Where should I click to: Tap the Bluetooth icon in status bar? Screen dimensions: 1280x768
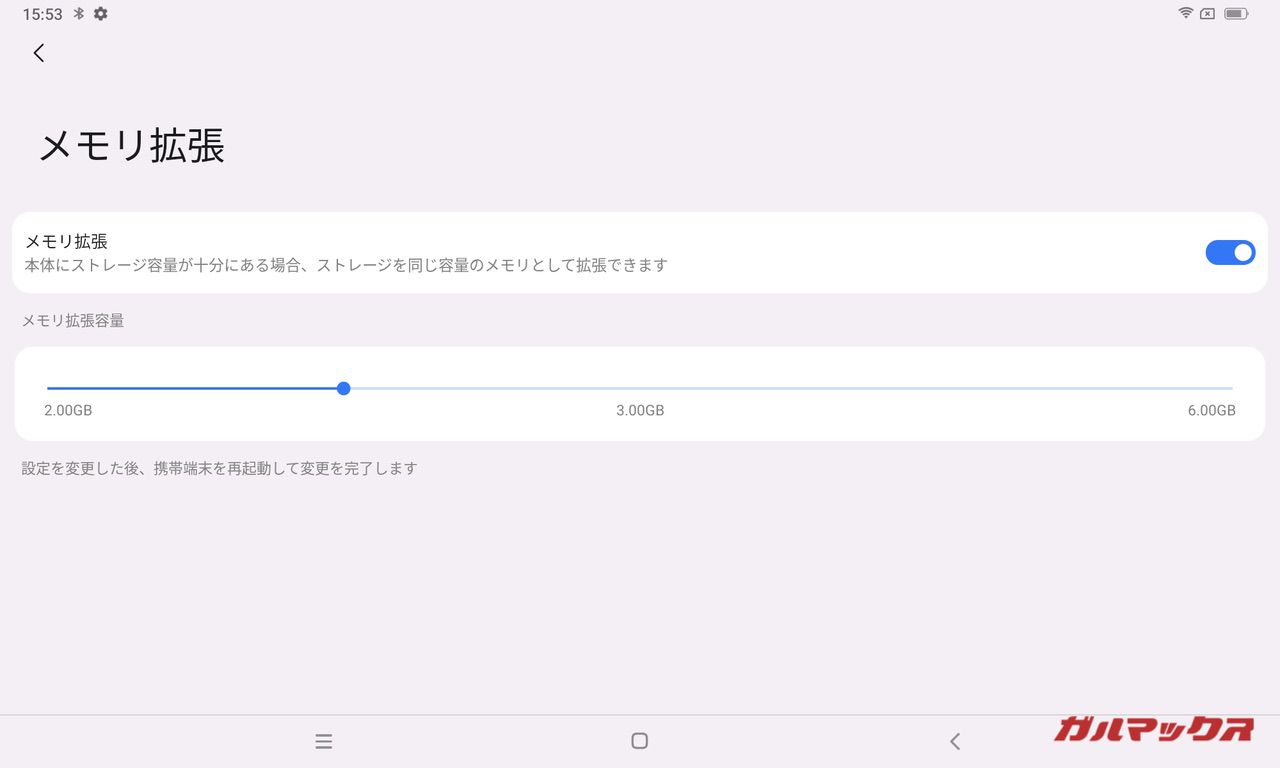(x=79, y=14)
